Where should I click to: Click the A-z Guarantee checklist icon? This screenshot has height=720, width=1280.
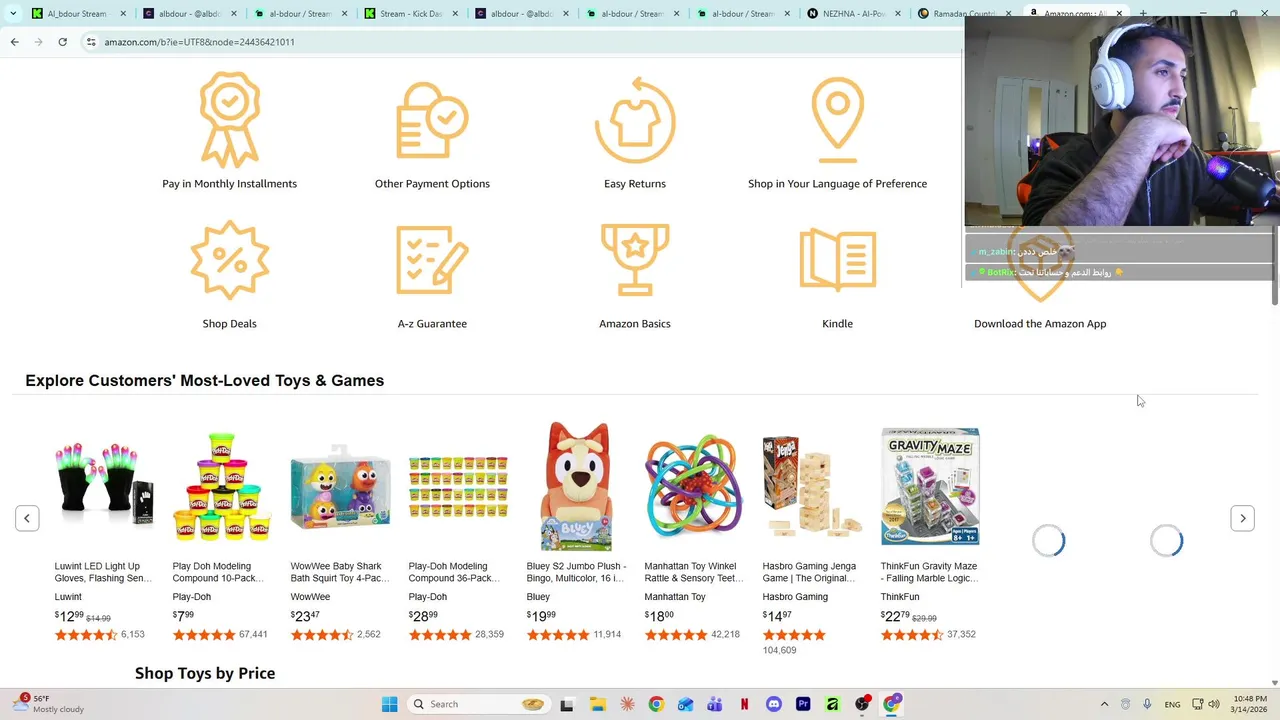click(x=432, y=259)
